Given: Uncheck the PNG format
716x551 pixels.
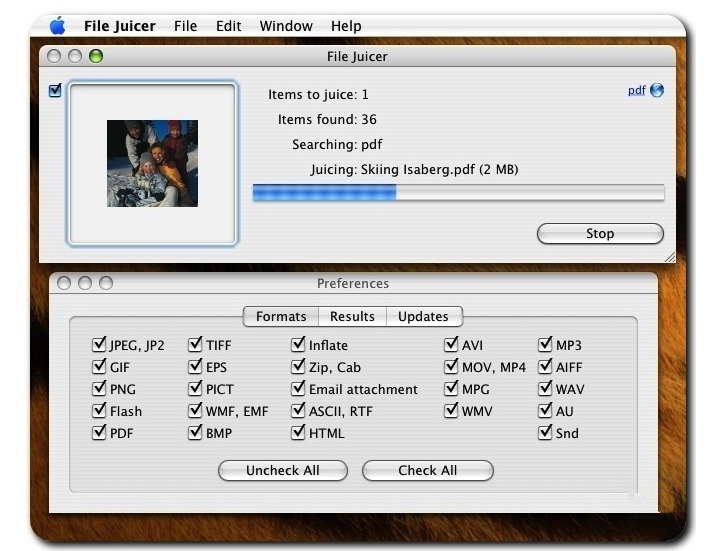Looking at the screenshot, I should [x=99, y=388].
